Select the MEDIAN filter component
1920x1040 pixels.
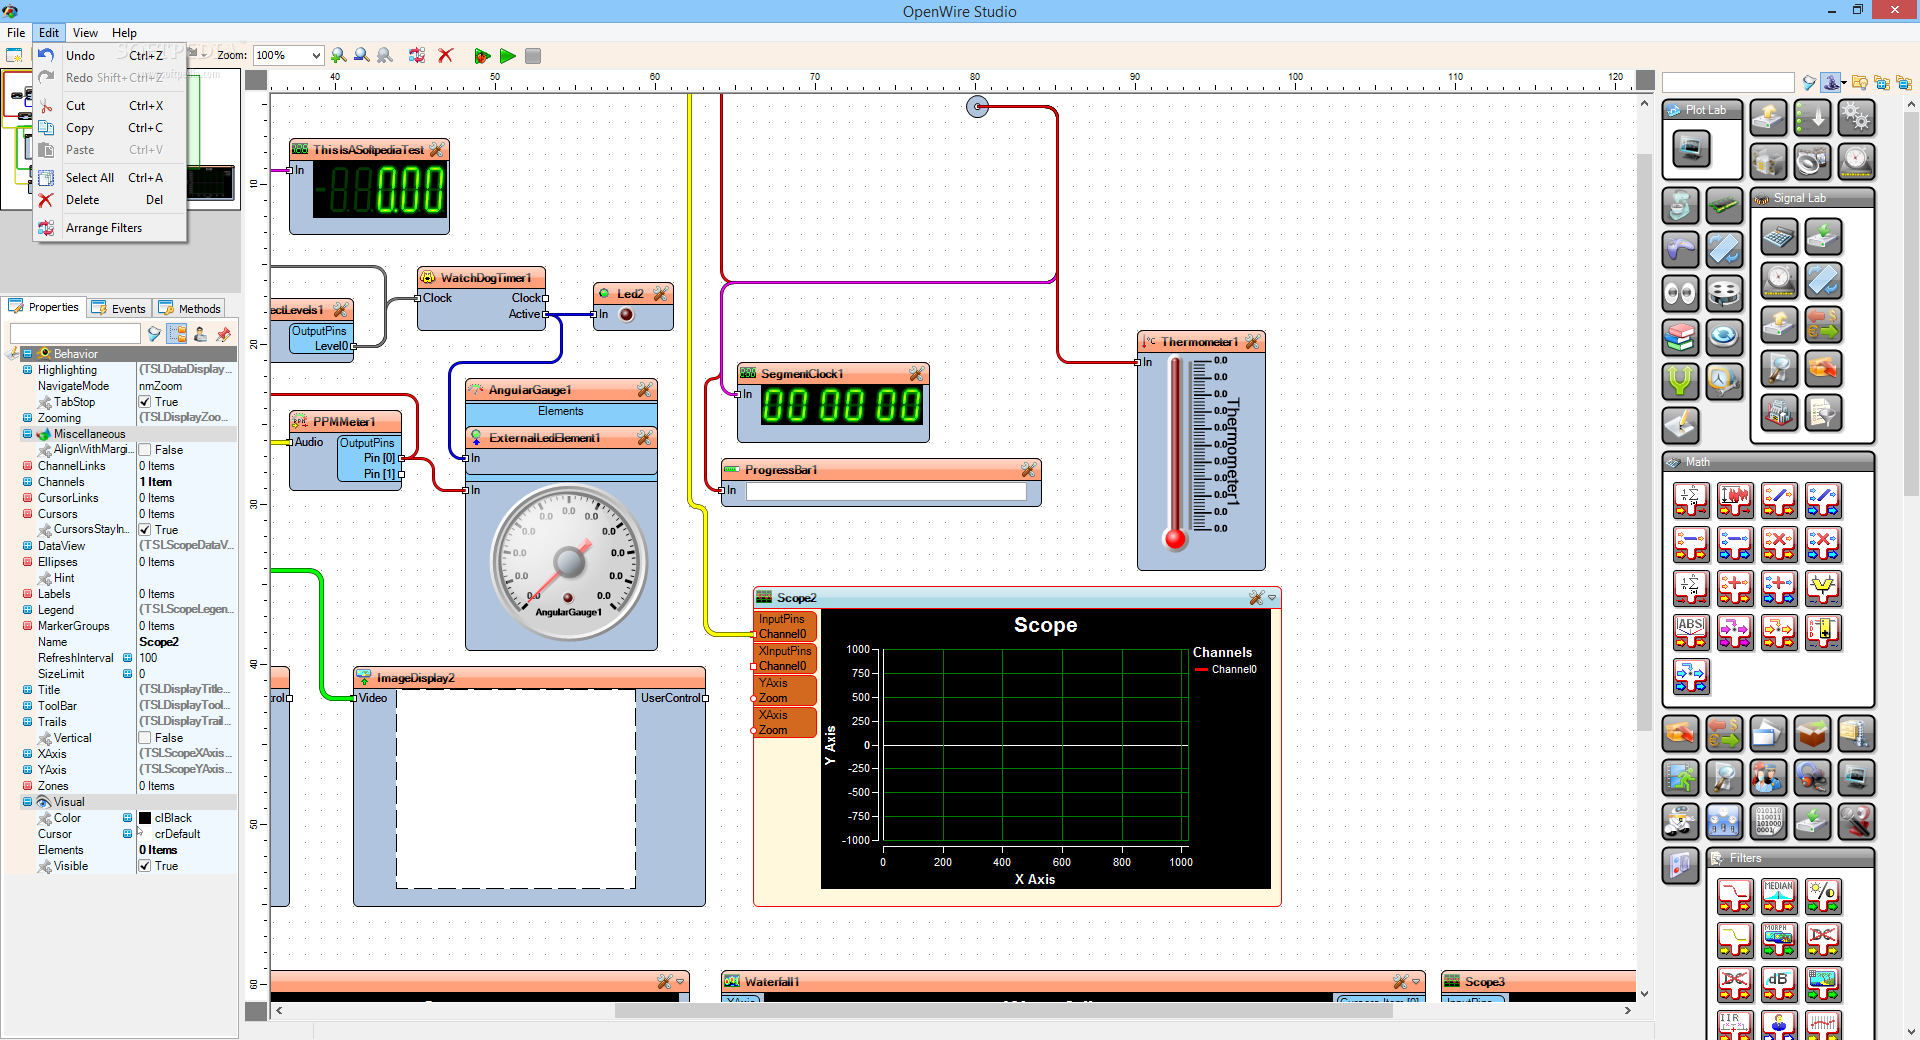1779,896
